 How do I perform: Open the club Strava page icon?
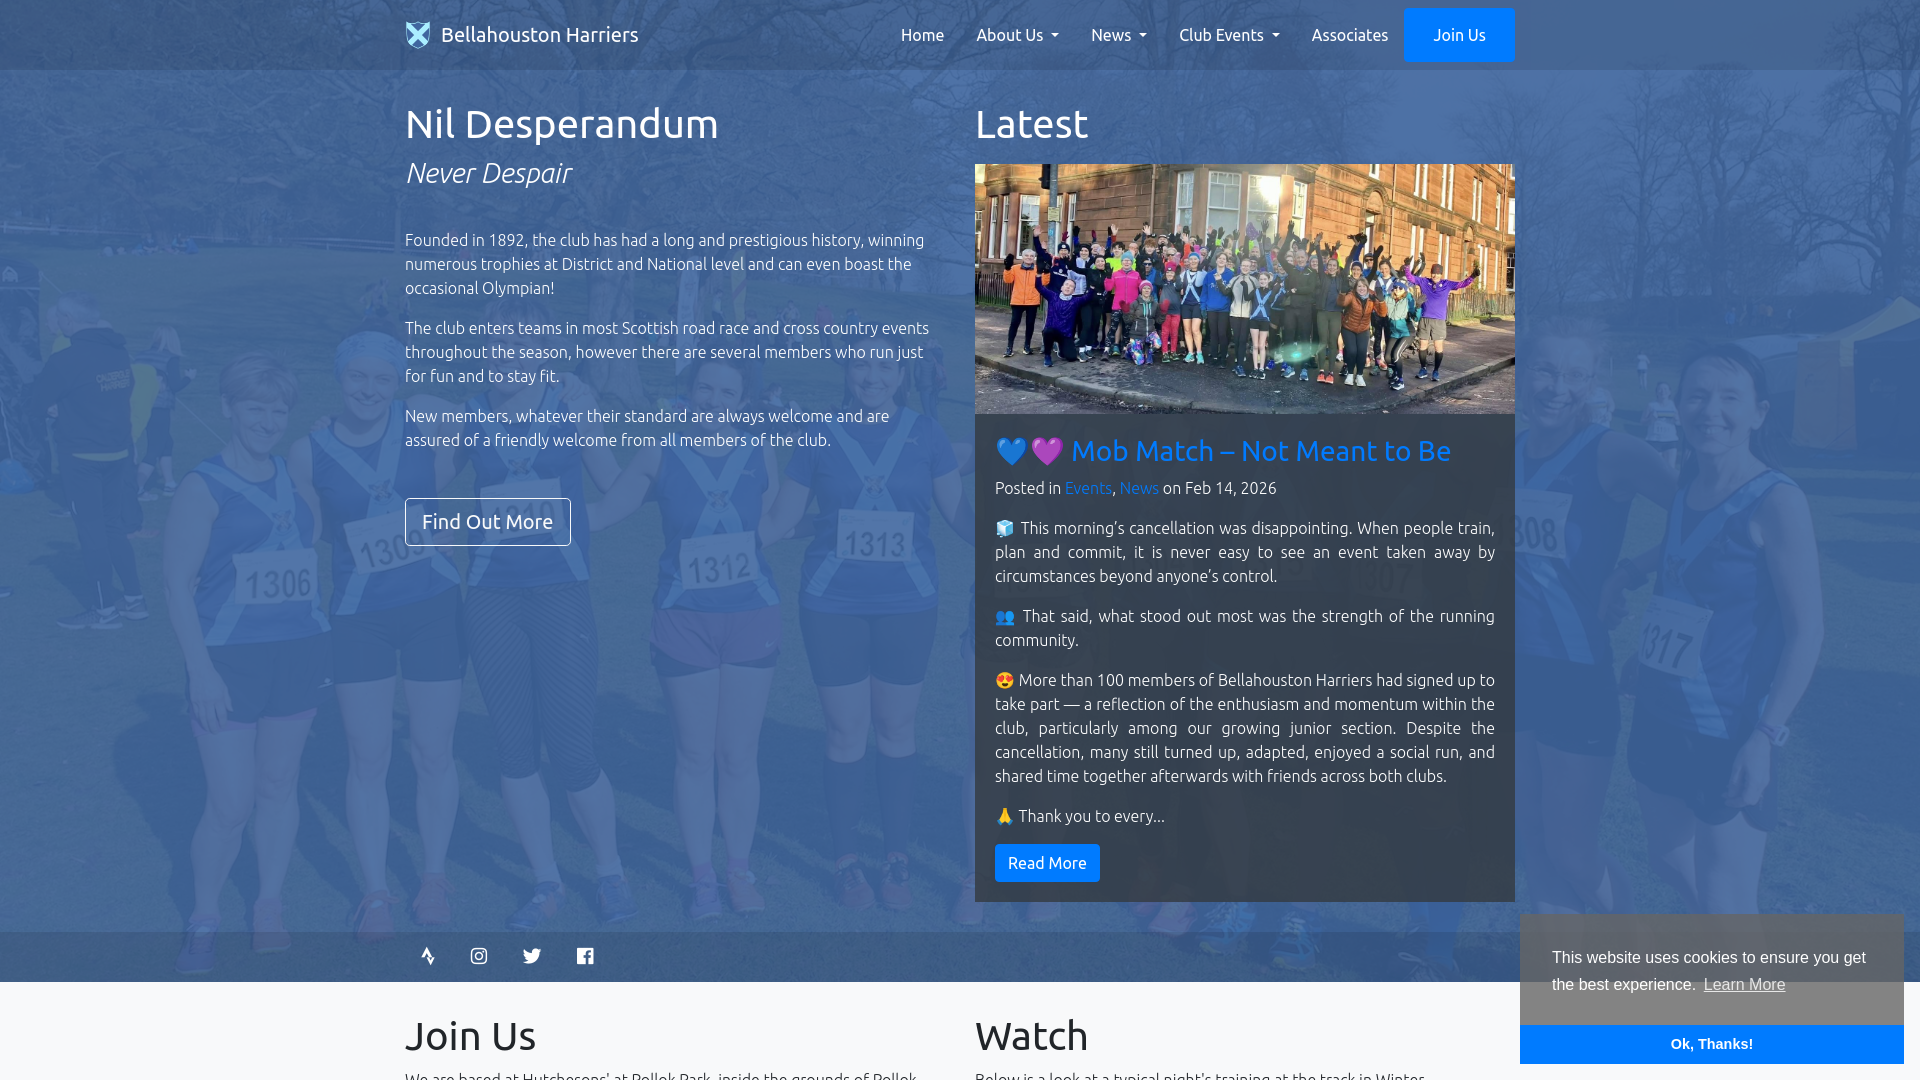[x=428, y=956]
